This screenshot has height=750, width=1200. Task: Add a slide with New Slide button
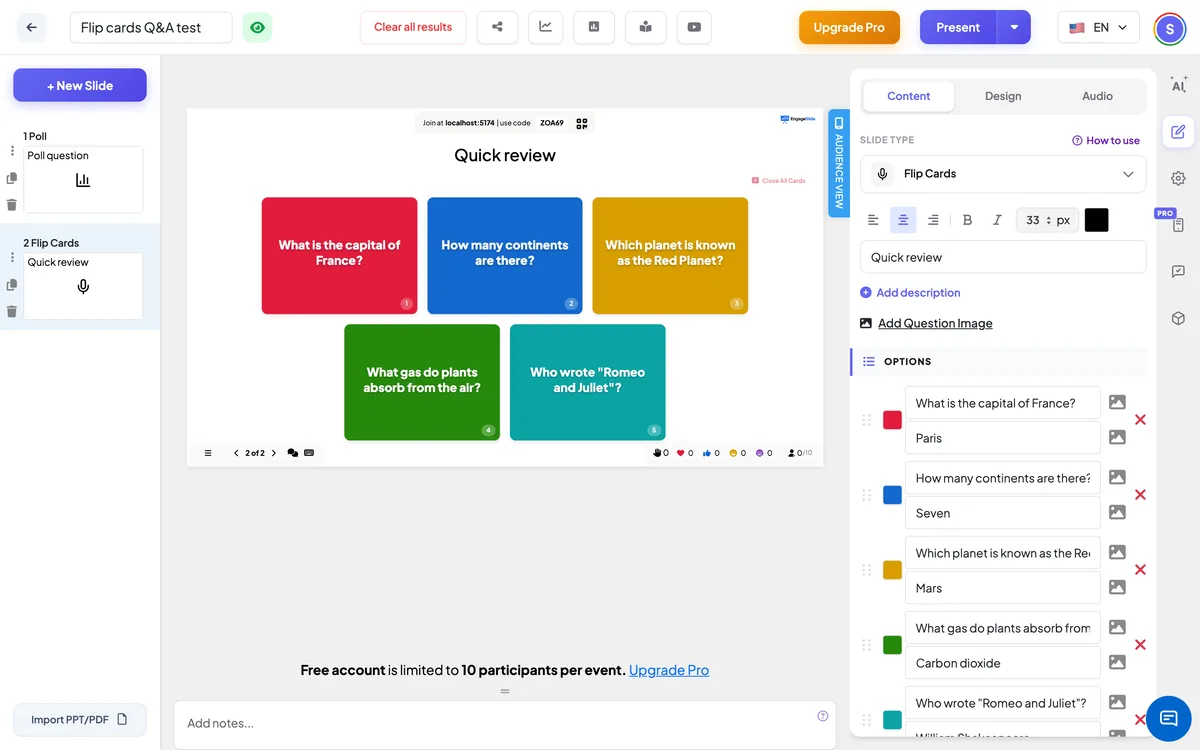(x=80, y=85)
